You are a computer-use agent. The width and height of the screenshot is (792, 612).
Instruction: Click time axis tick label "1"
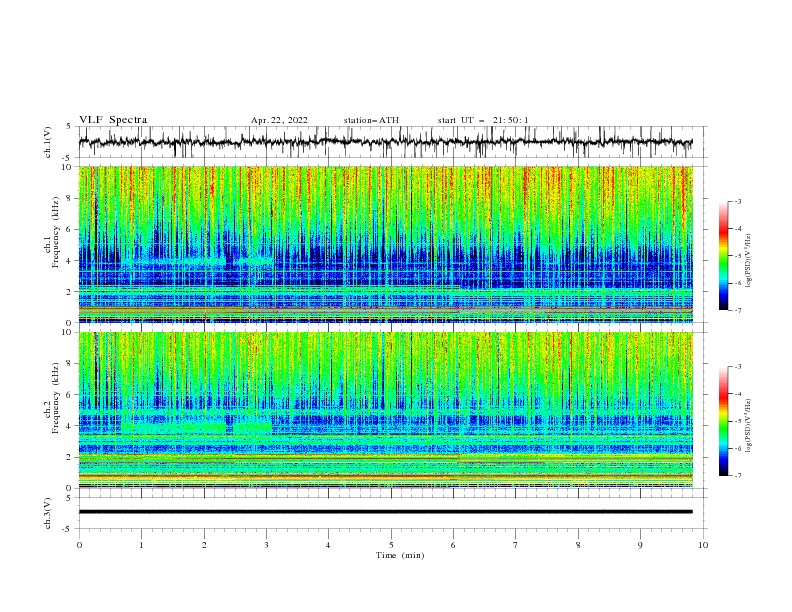[141, 545]
